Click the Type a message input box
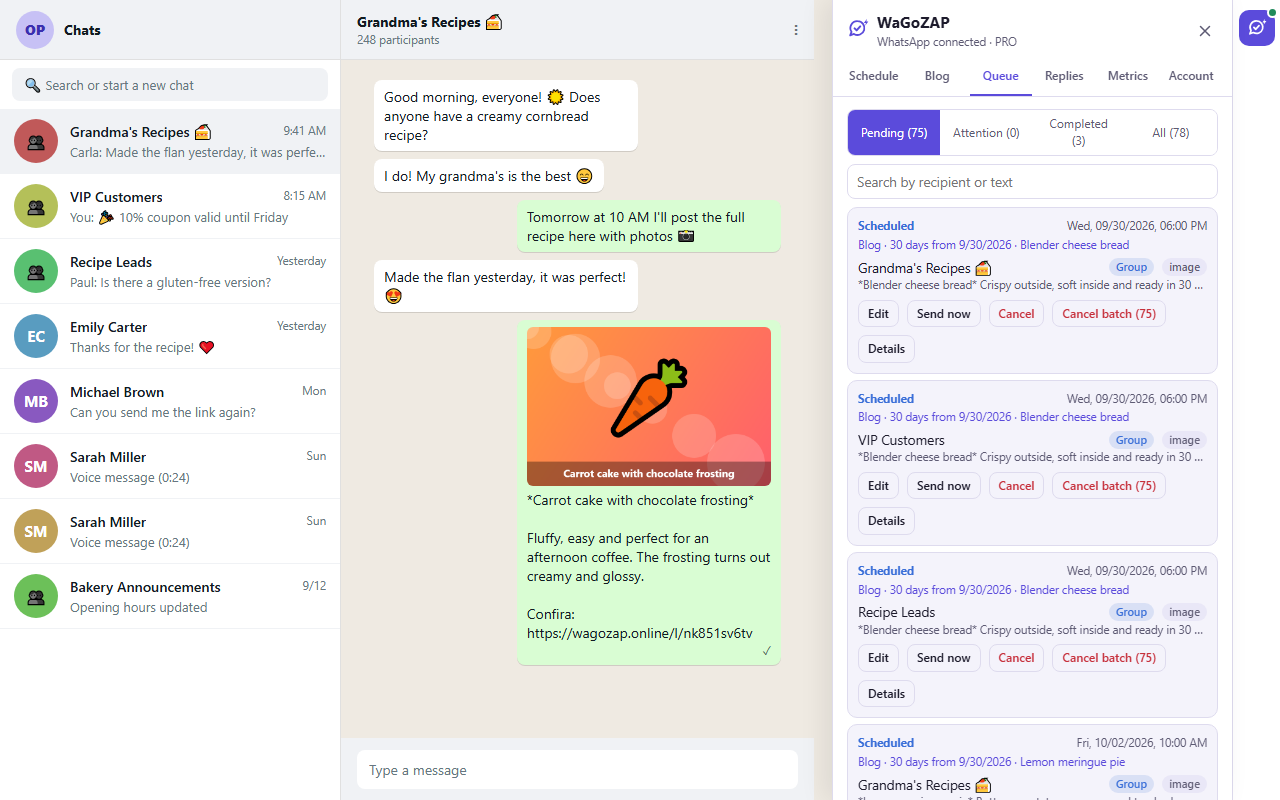The width and height of the screenshot is (1280, 800). pyautogui.click(x=577, y=770)
